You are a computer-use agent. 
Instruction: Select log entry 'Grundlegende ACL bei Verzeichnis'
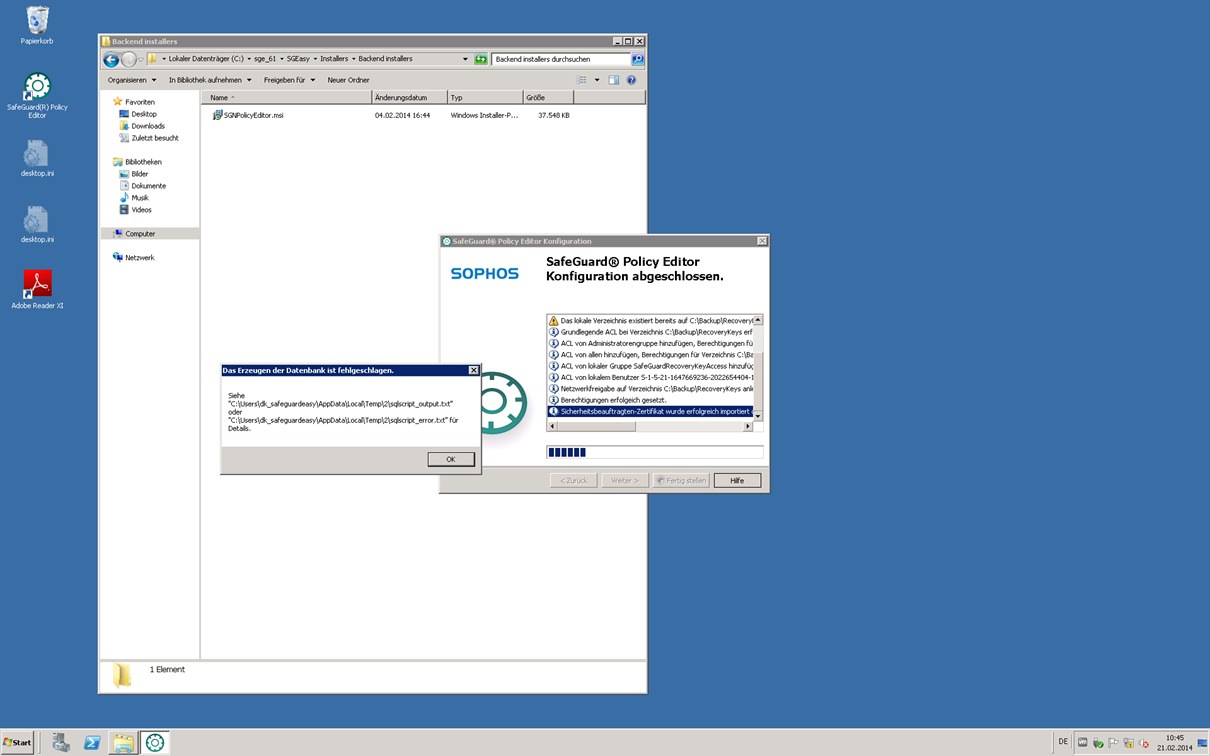pyautogui.click(x=650, y=332)
